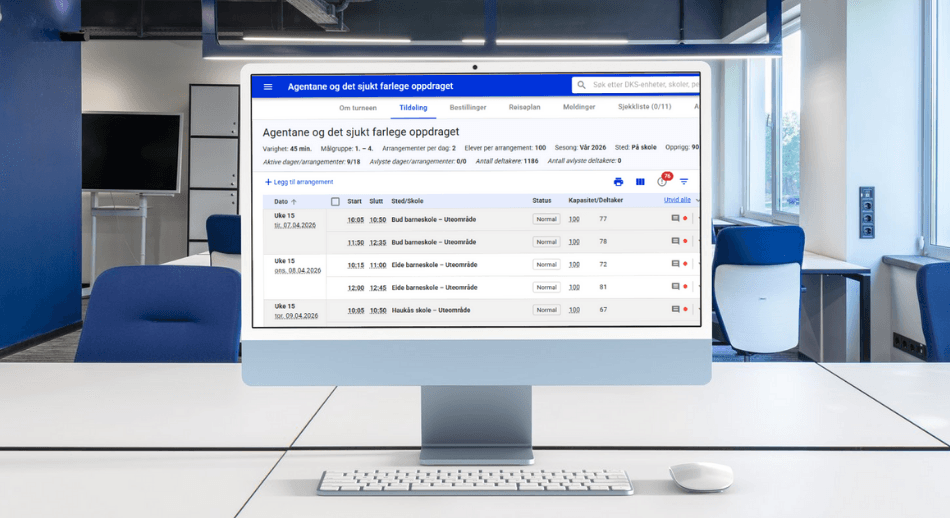Click the search magnifier icon
This screenshot has width=950, height=518.
tap(581, 86)
